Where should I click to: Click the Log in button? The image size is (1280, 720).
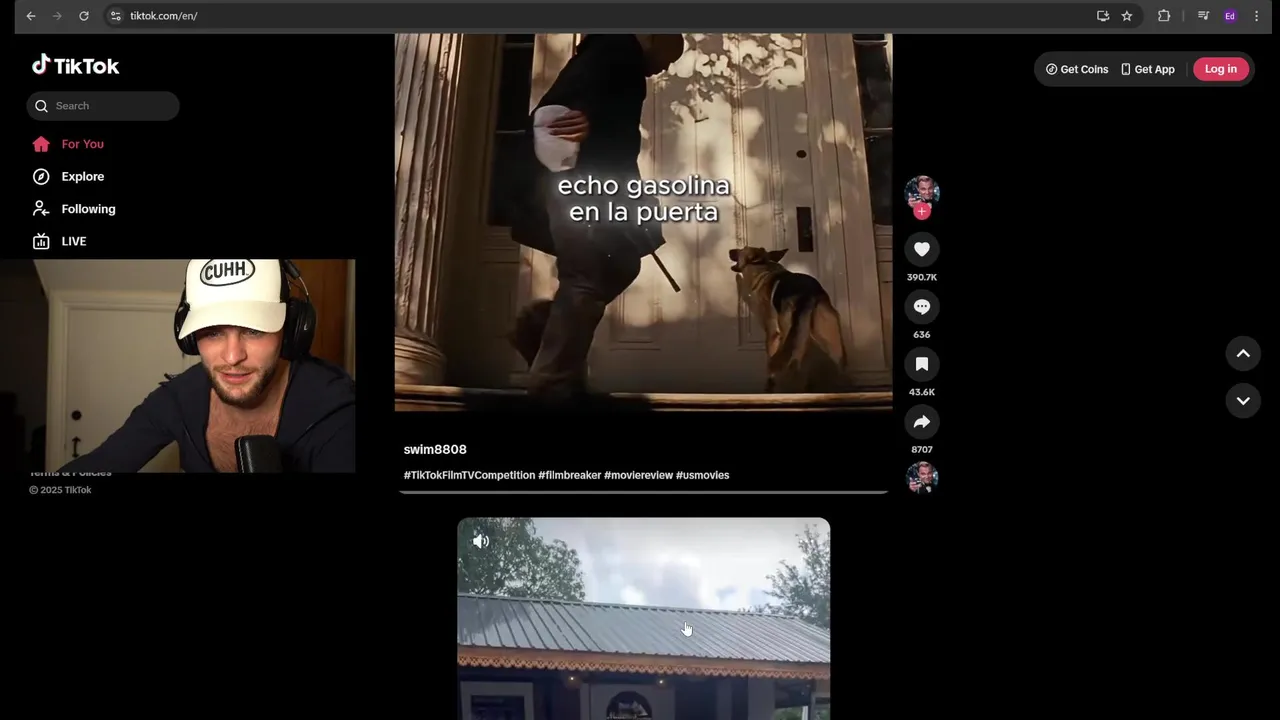1220,69
